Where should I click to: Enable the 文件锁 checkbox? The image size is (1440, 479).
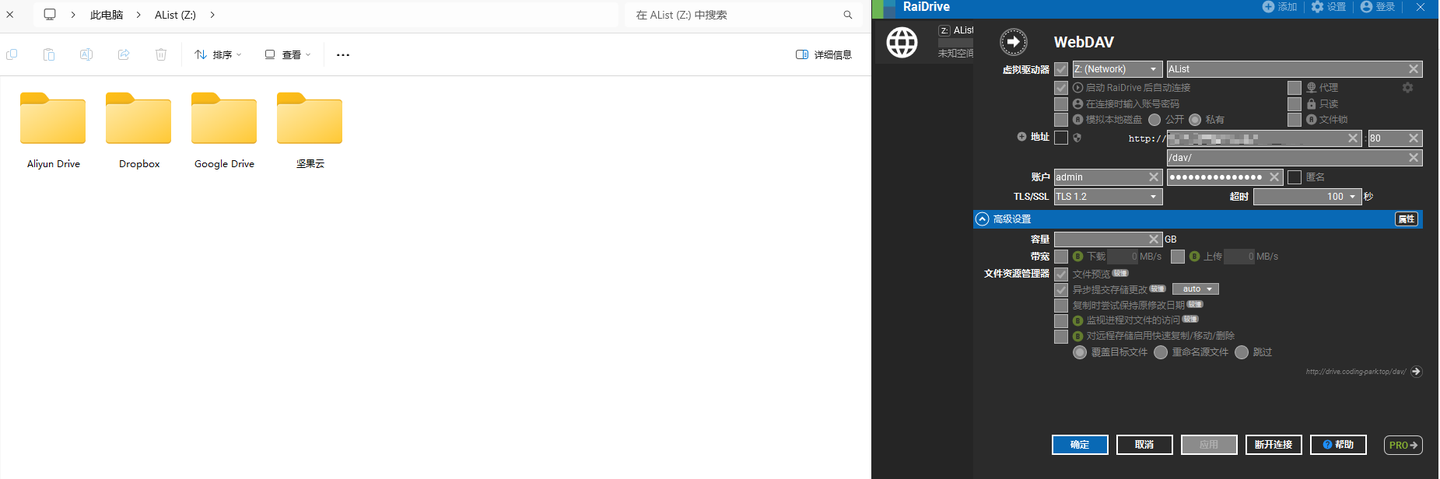(1295, 119)
